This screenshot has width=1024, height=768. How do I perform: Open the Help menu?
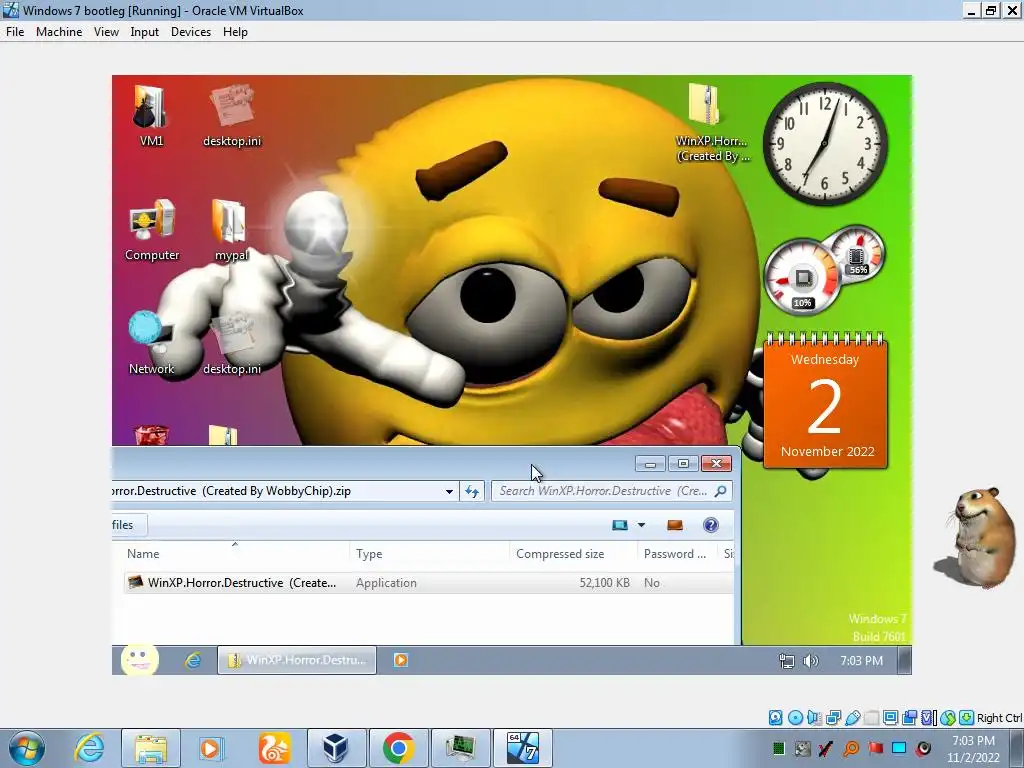click(x=235, y=31)
